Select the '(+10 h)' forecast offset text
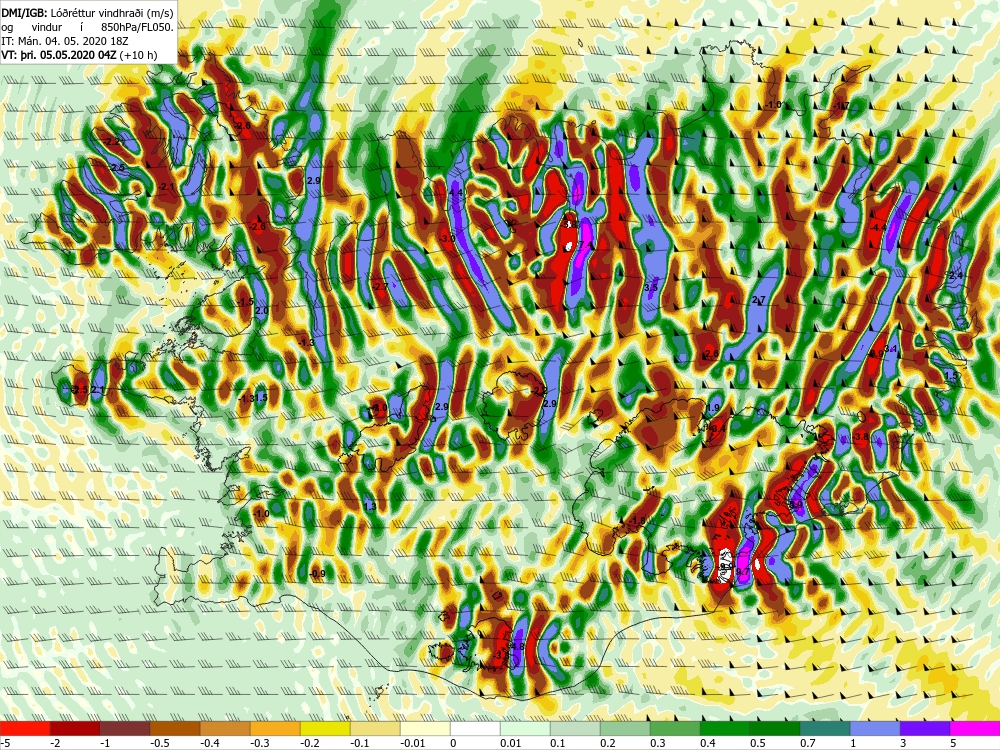 coord(140,54)
